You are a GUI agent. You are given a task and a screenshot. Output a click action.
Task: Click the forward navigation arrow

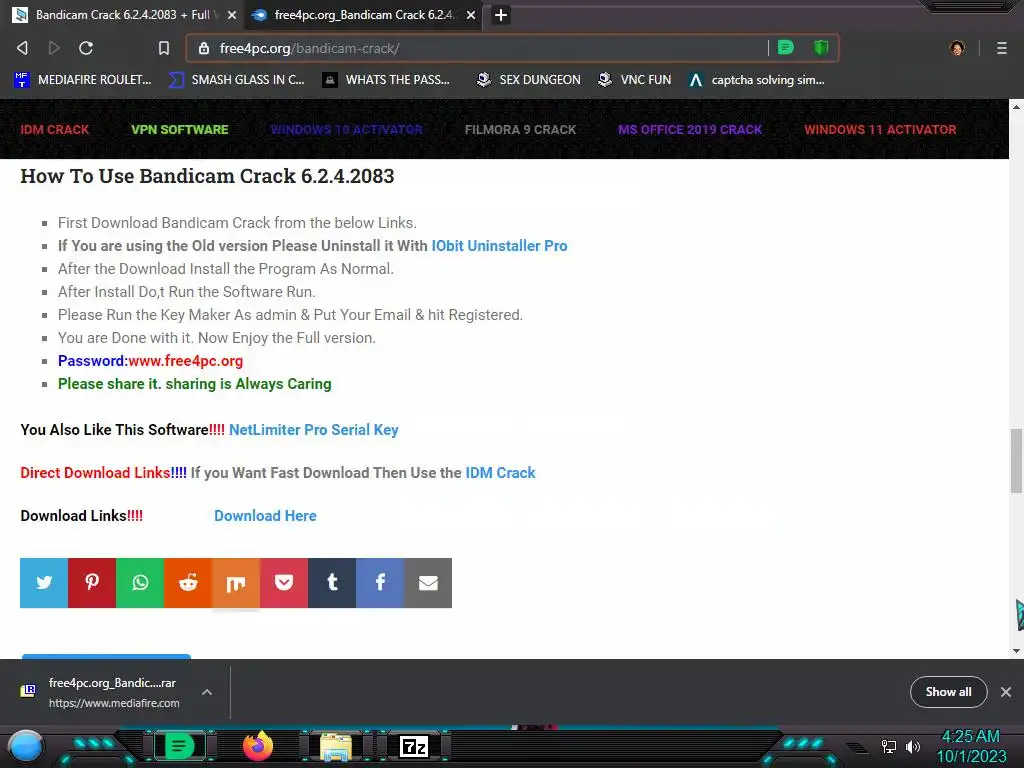pos(54,48)
